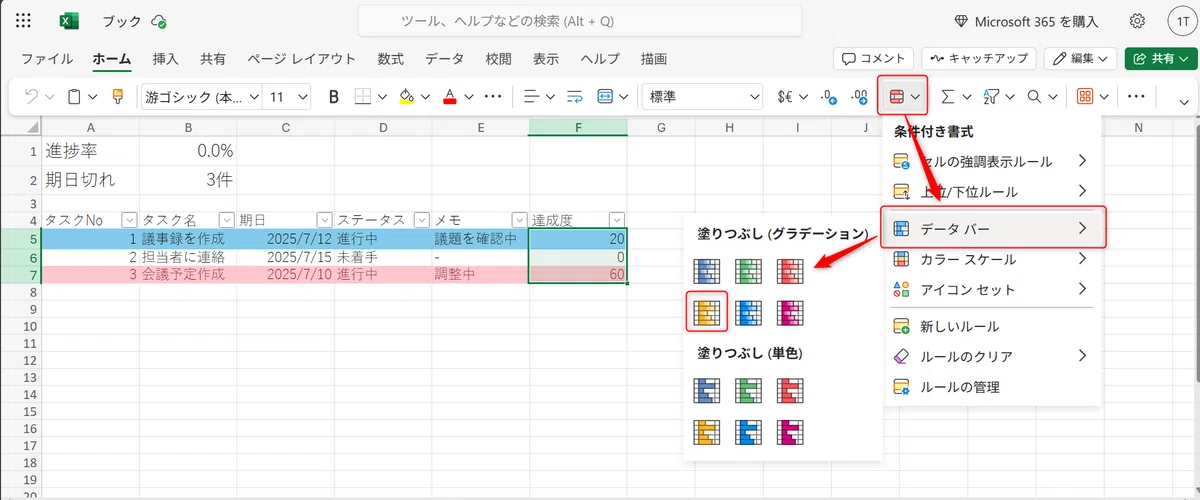1200x500 pixels.
Task: Open filter dropdown for 期日 column
Action: click(324, 220)
